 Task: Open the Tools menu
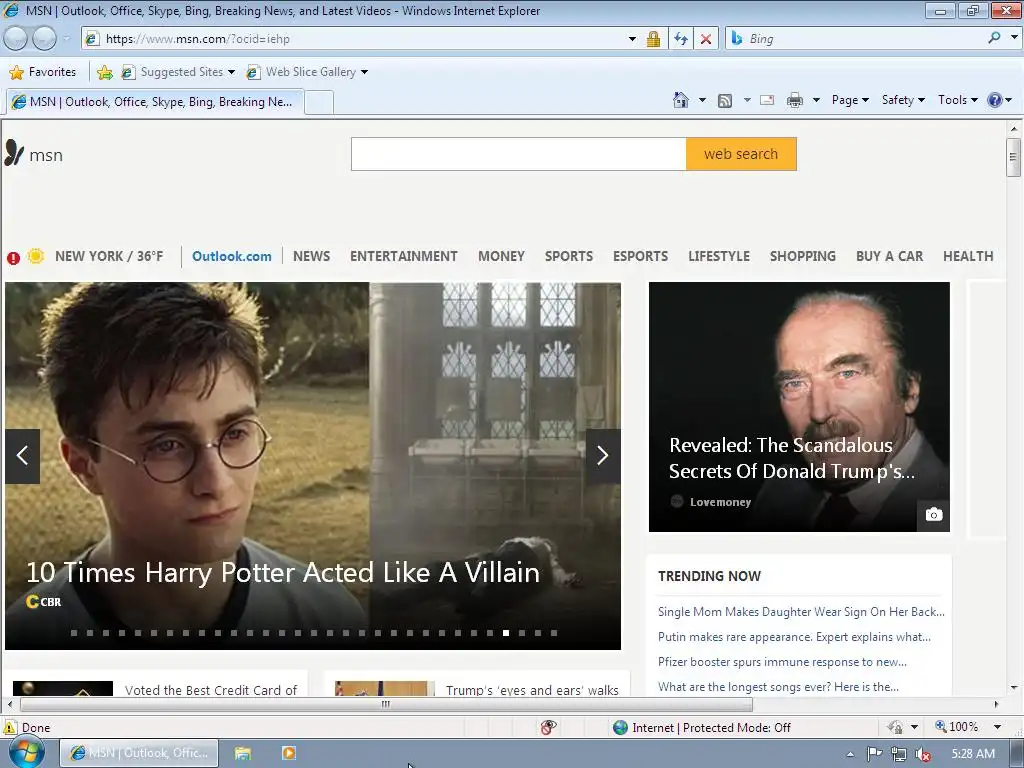point(957,100)
